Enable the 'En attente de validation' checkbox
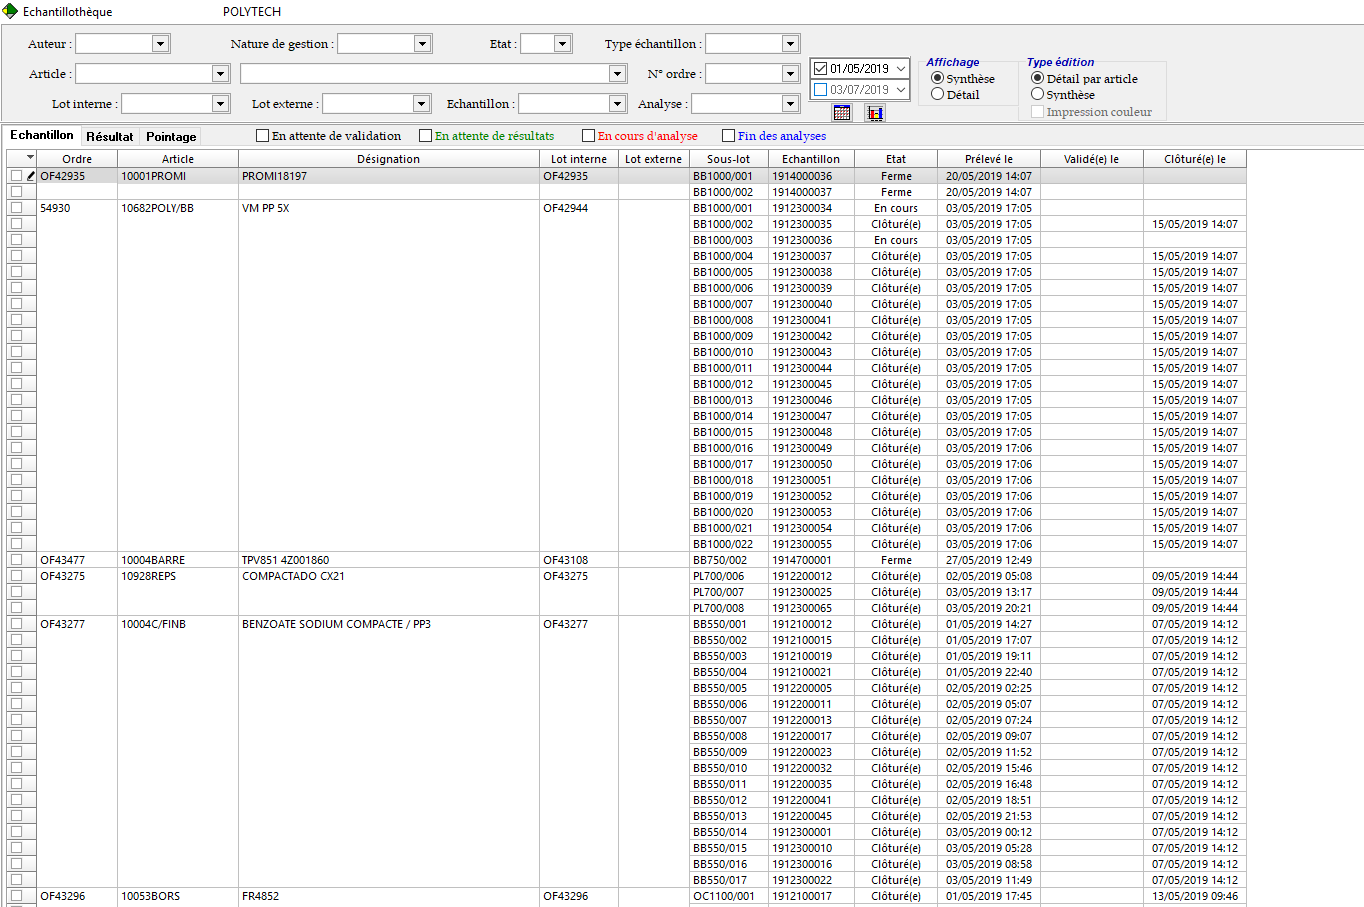 click(x=263, y=136)
